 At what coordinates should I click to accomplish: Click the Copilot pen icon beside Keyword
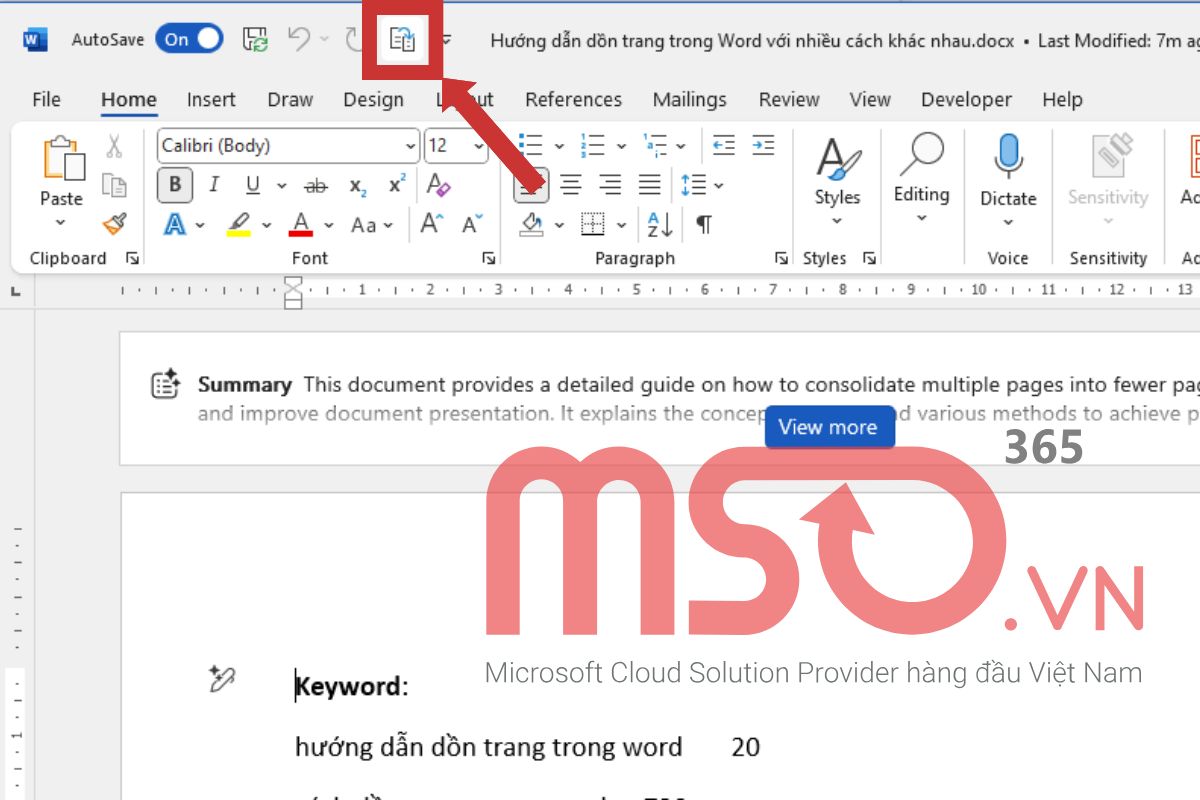[221, 680]
